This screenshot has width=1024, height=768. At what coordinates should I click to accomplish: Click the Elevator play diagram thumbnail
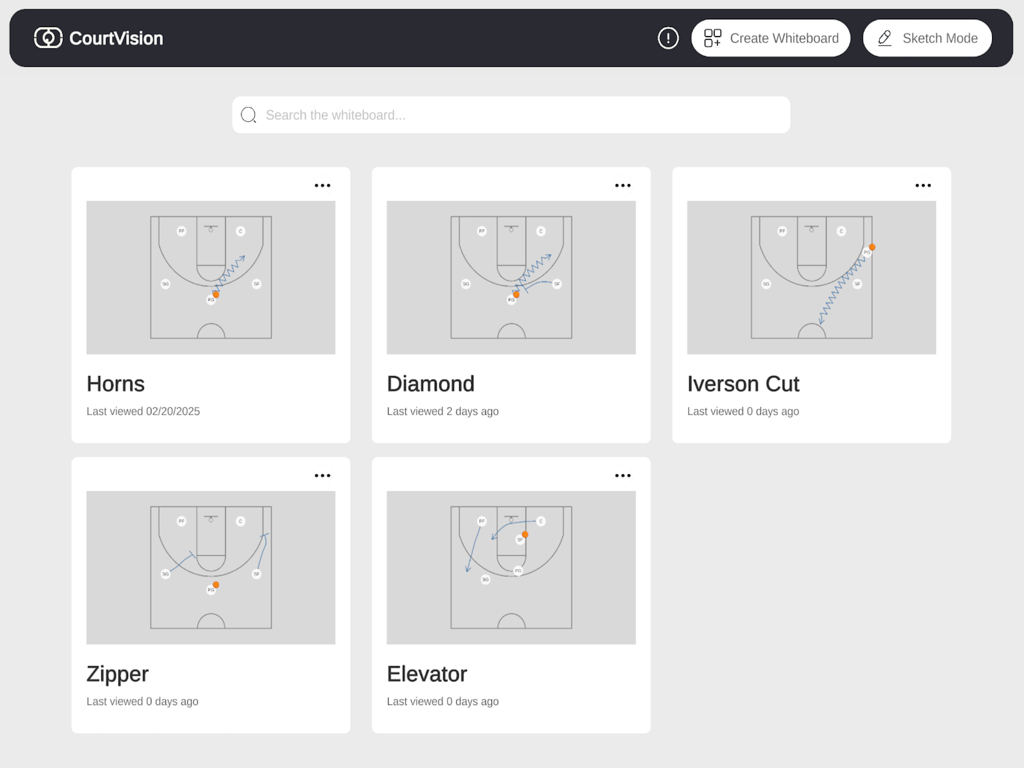tap(511, 567)
